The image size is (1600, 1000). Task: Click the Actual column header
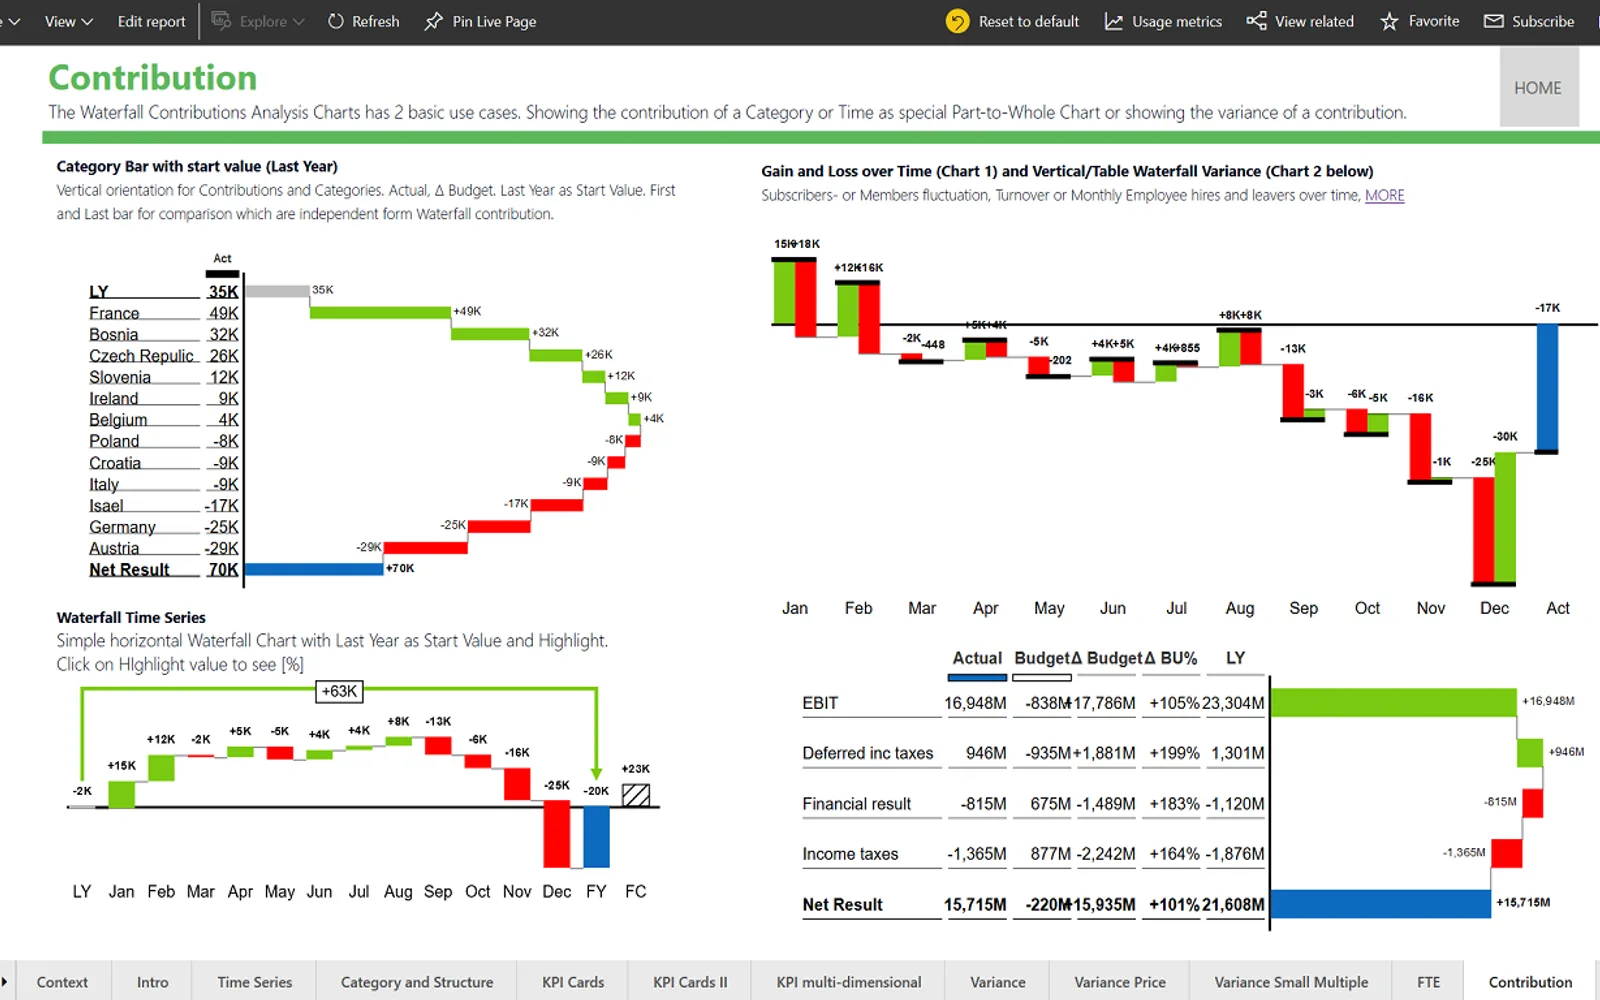tap(977, 658)
